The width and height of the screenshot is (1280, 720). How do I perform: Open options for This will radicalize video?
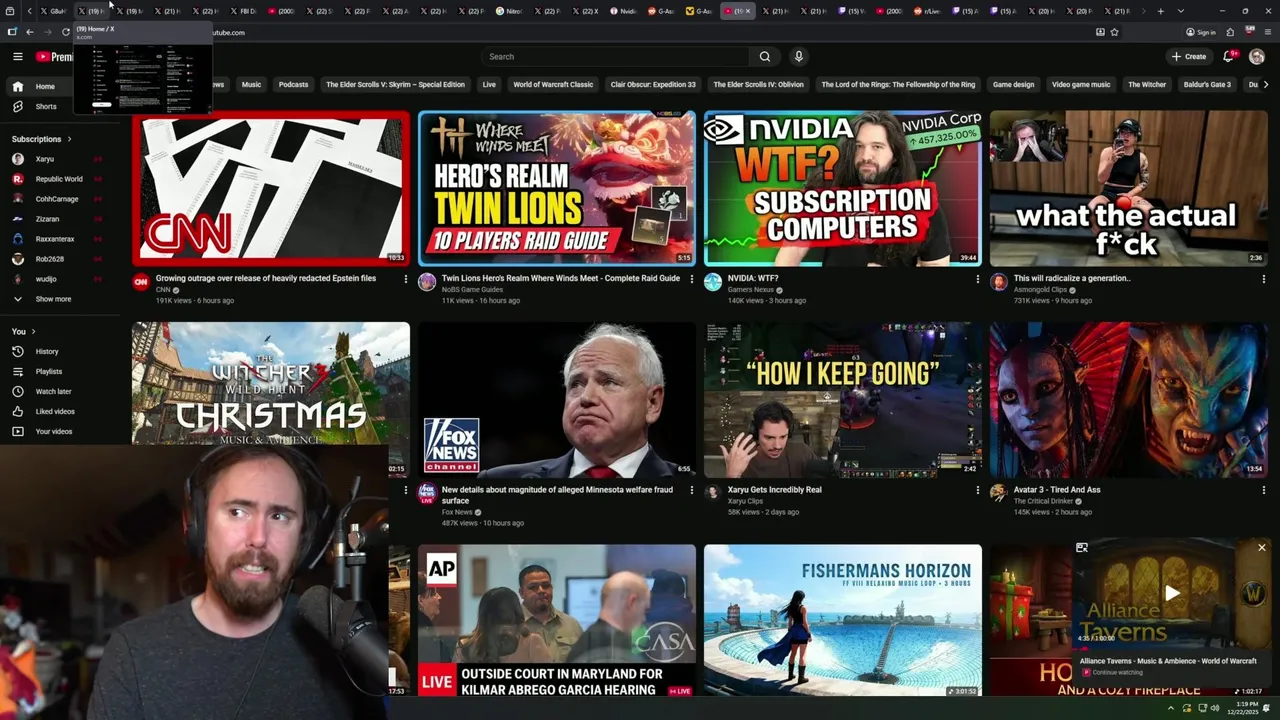click(1264, 279)
